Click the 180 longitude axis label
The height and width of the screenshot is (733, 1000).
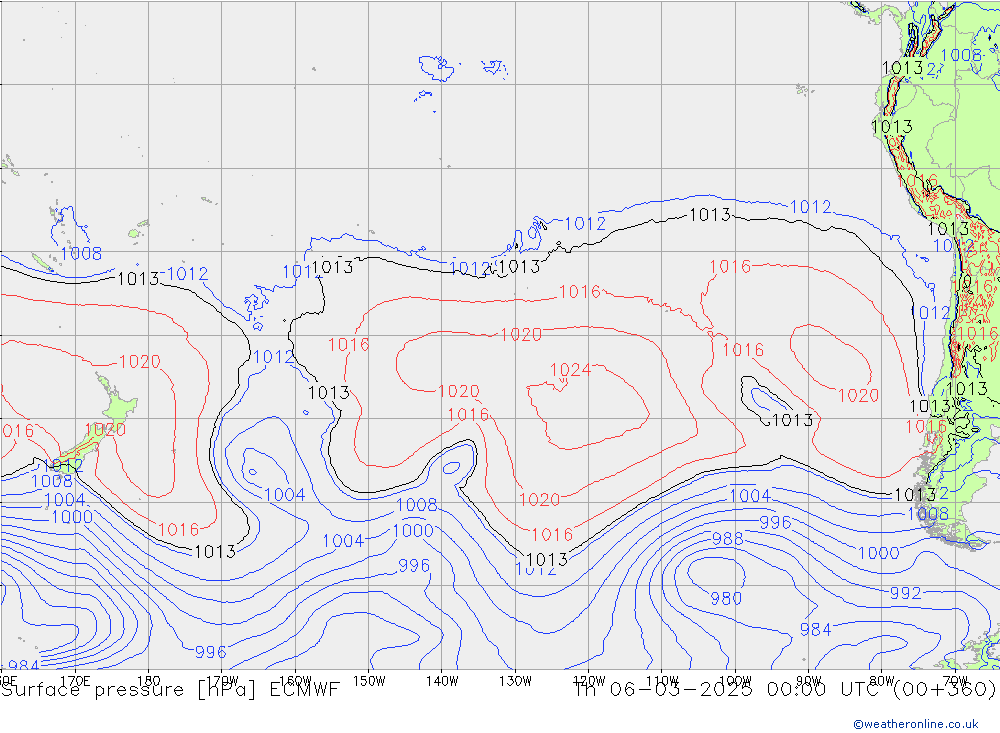coord(149,681)
